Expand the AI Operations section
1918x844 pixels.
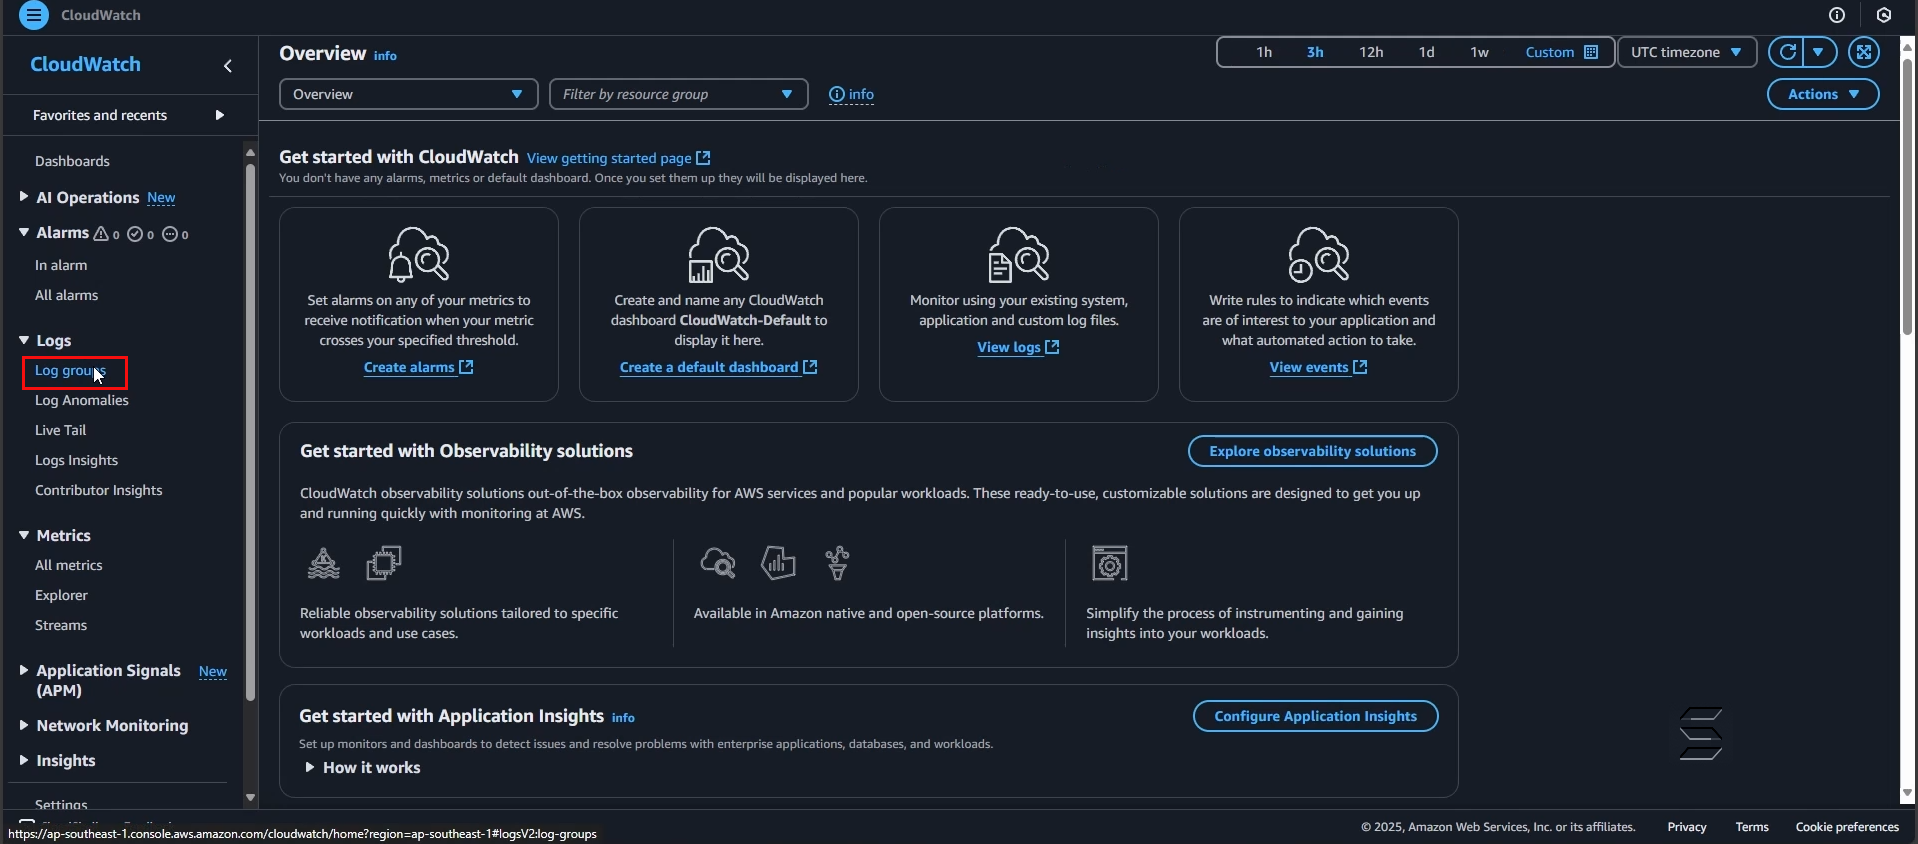click(23, 197)
